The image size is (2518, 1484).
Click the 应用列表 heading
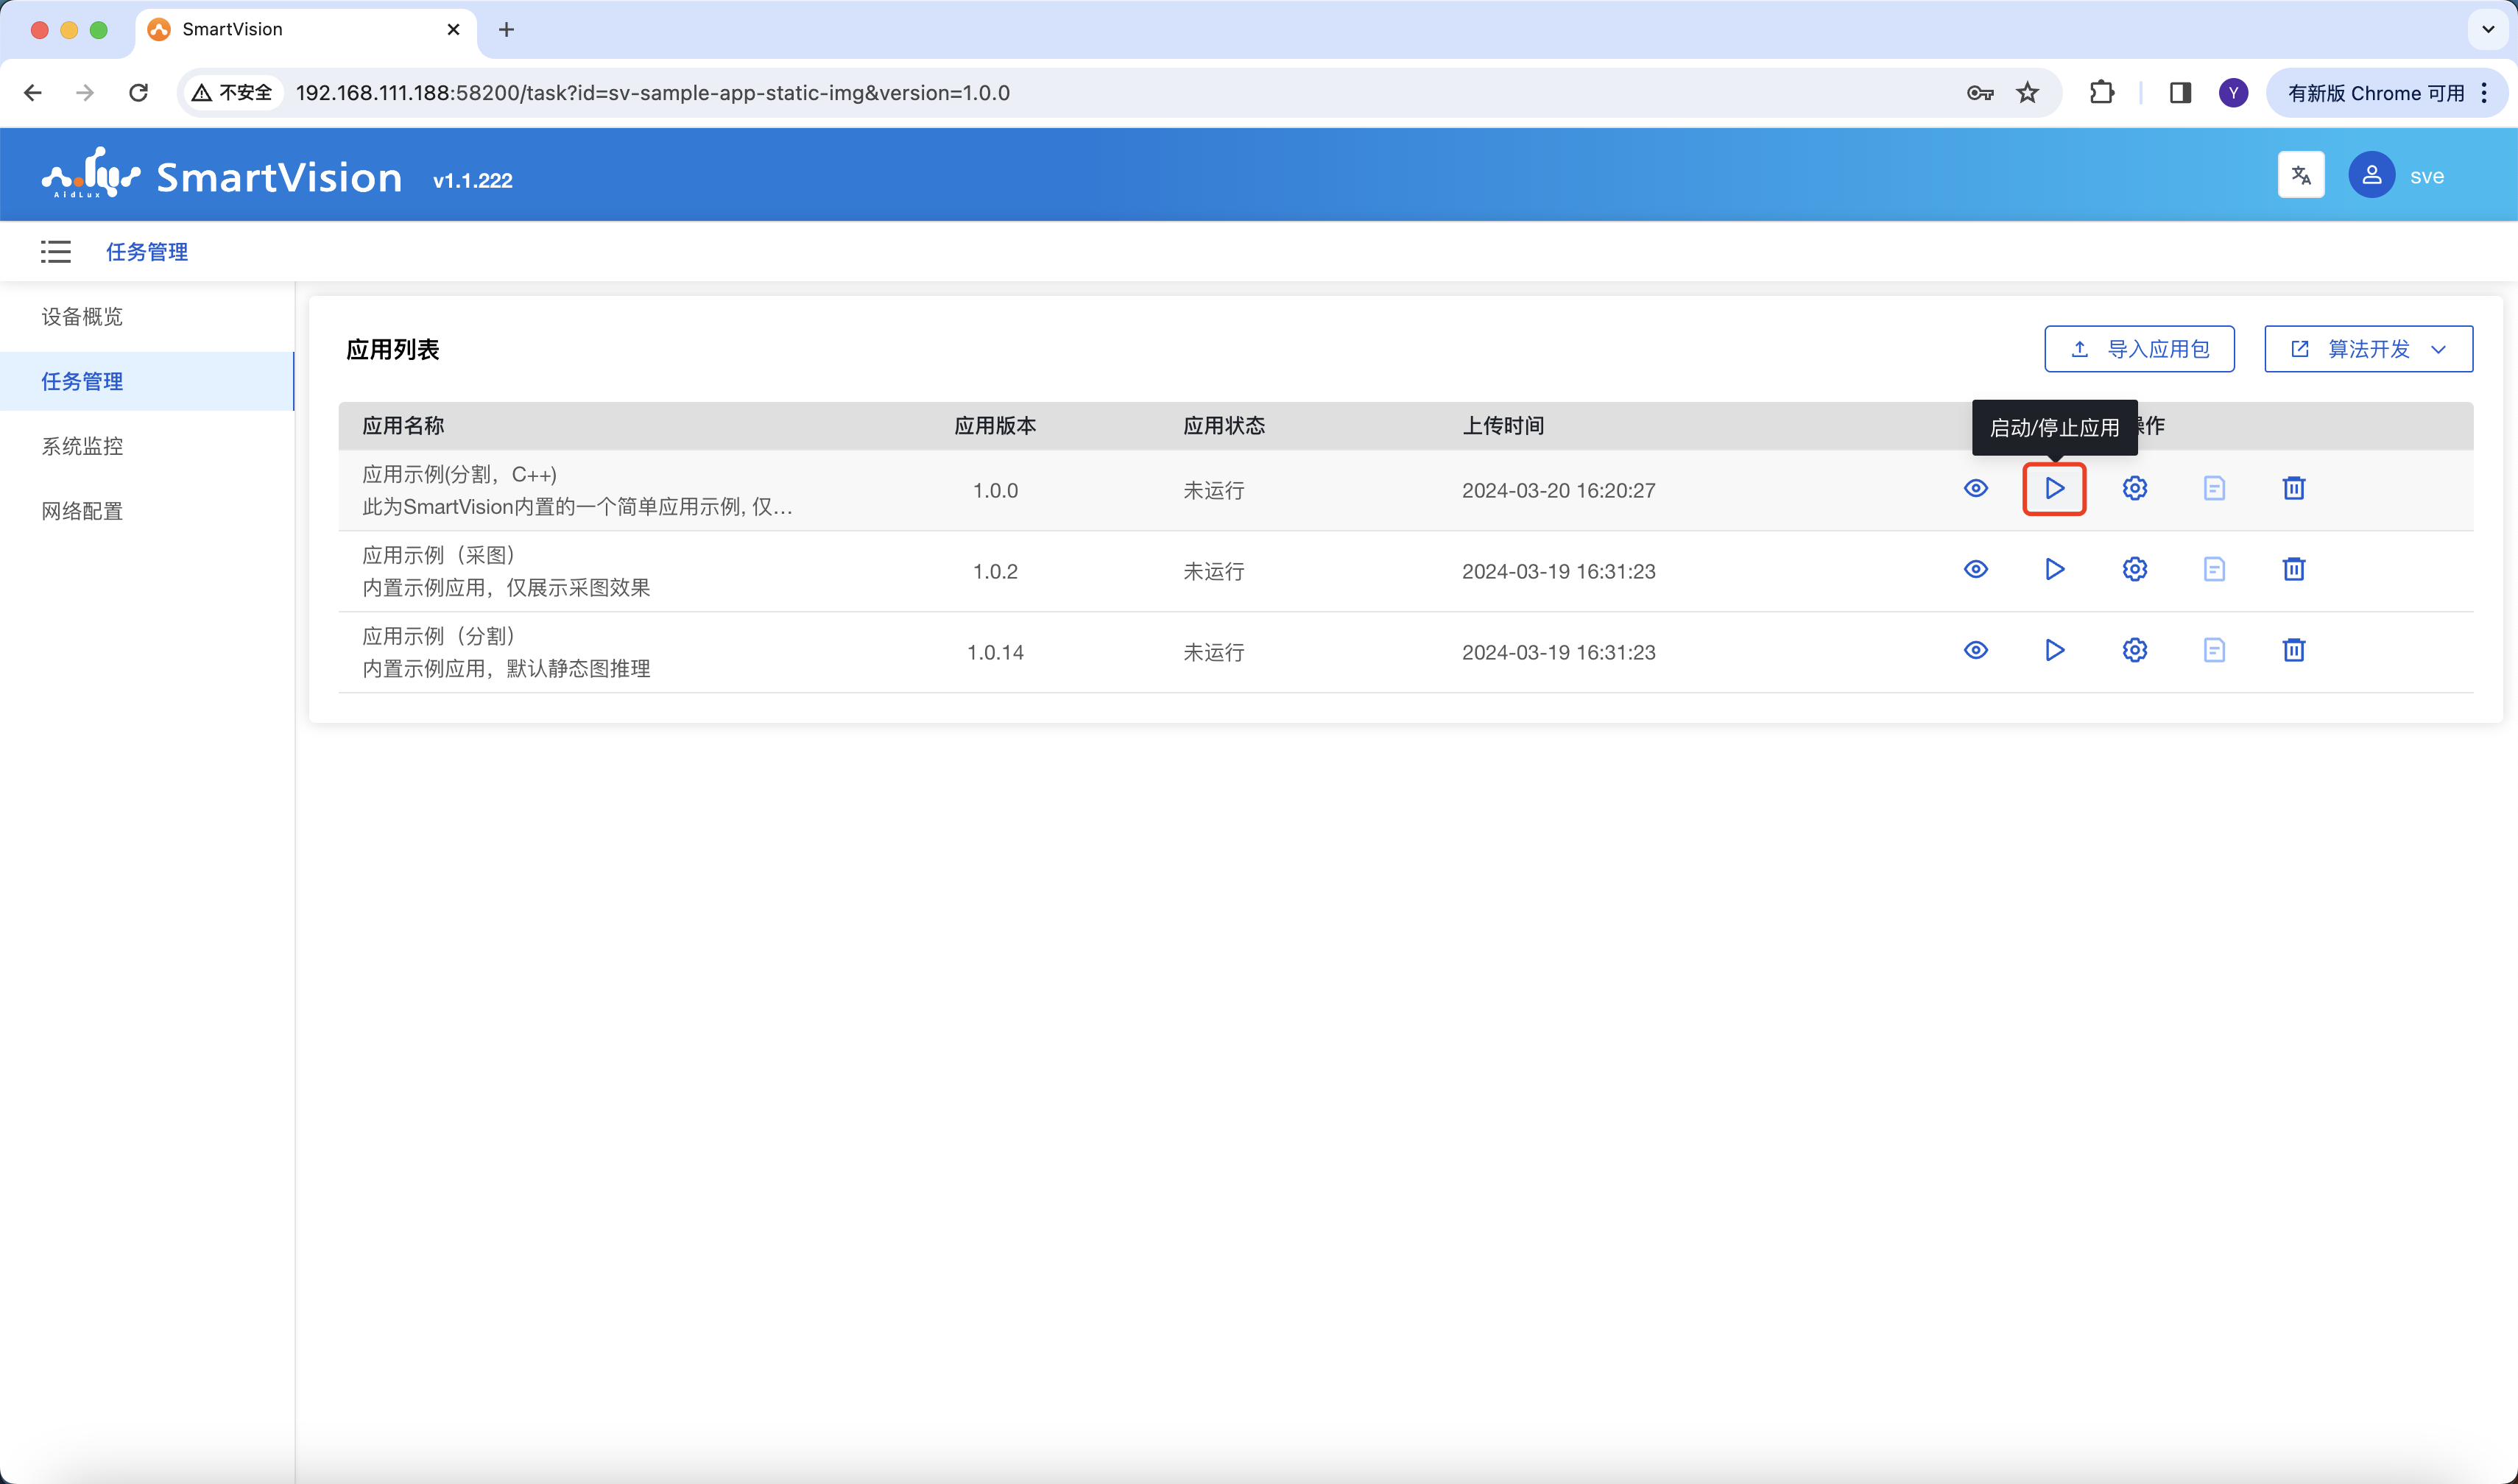[x=392, y=350]
